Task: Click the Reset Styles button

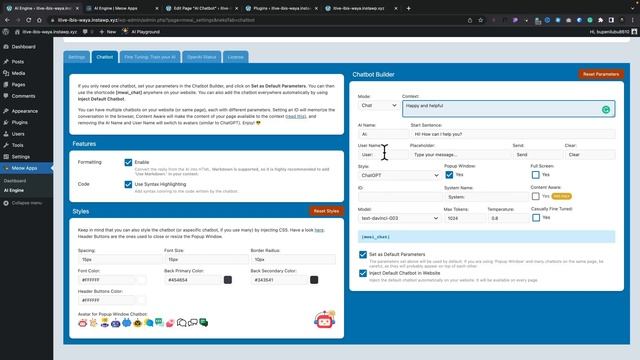Action: click(326, 211)
